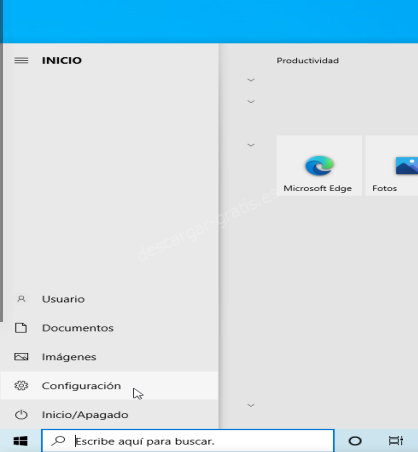This screenshot has height=452, width=418.
Task: Click the Windows Start button
Action: [x=21, y=441]
